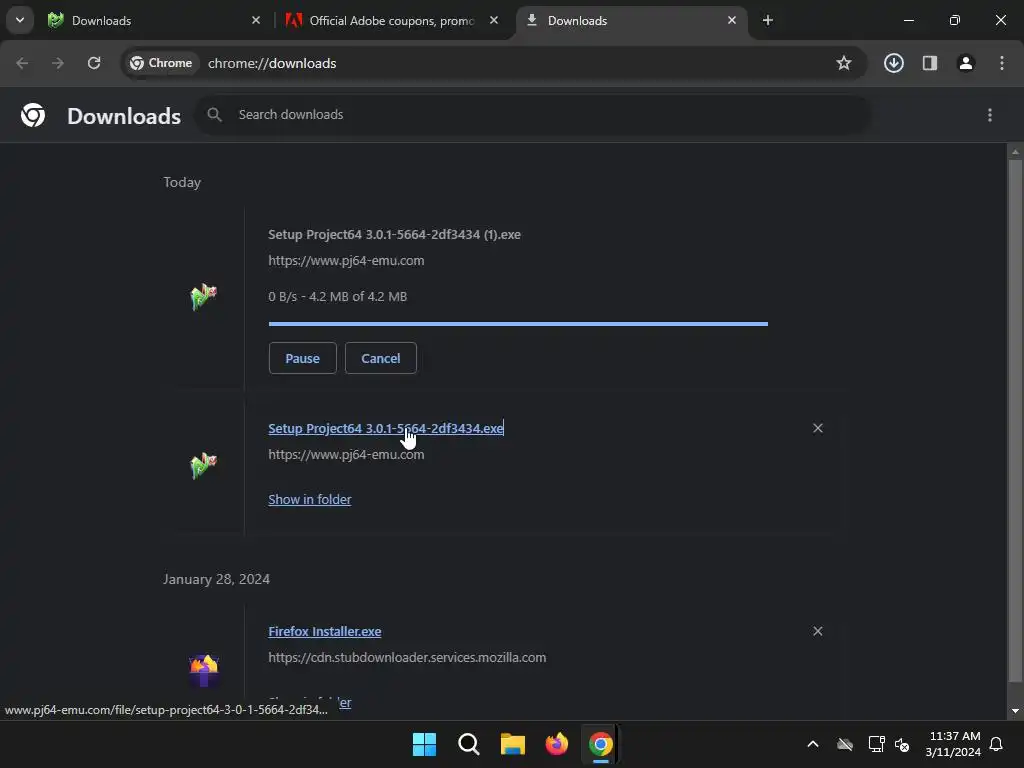Click the Chrome taskbar icon

601,744
